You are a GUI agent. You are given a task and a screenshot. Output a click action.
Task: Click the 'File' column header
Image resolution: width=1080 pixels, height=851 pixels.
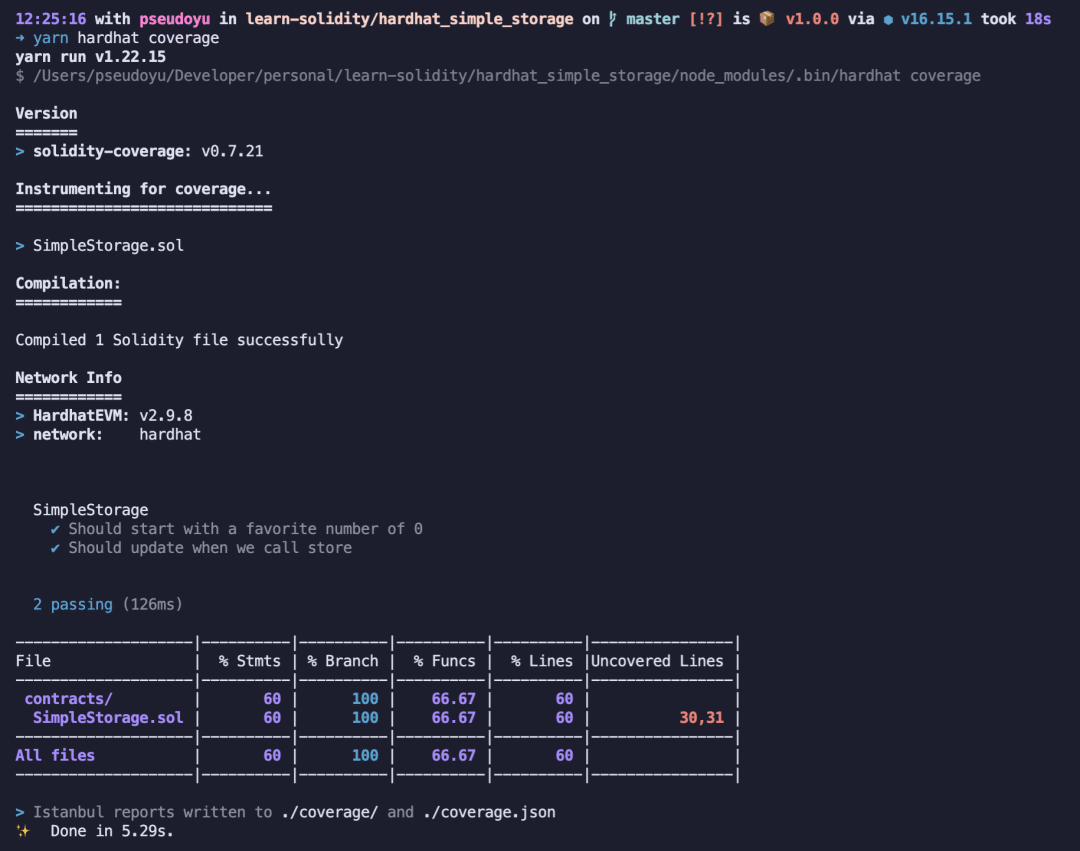(33, 661)
